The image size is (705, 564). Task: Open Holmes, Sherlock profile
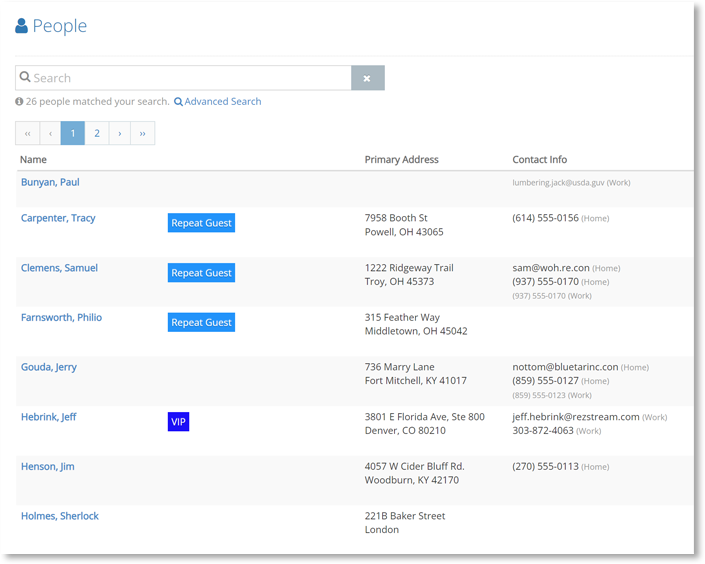pos(60,516)
